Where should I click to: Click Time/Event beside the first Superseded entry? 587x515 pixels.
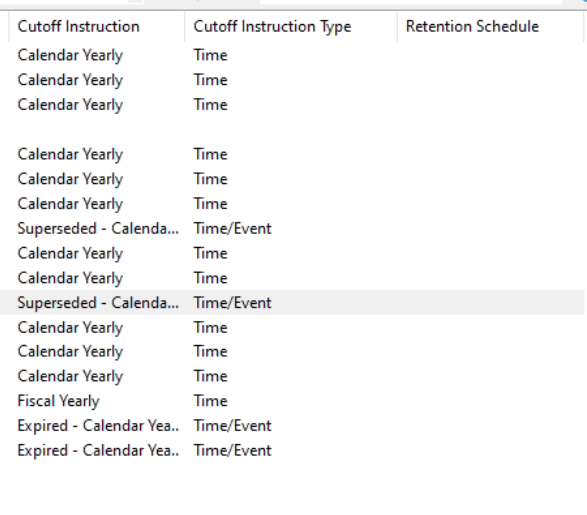pos(232,228)
